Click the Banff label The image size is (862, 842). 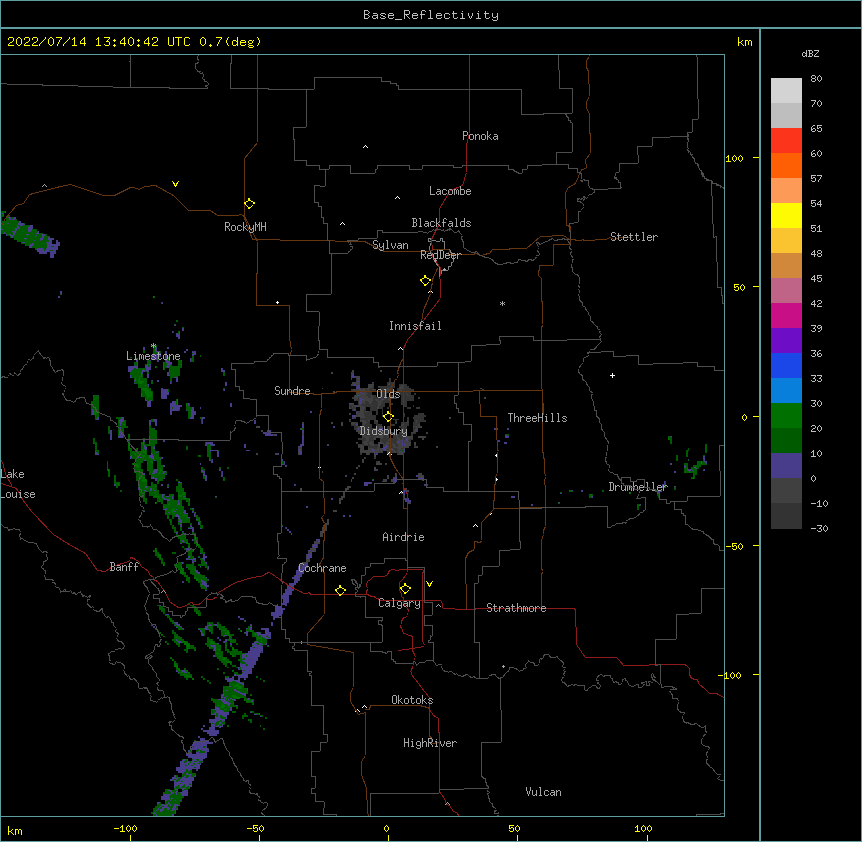[x=124, y=567]
